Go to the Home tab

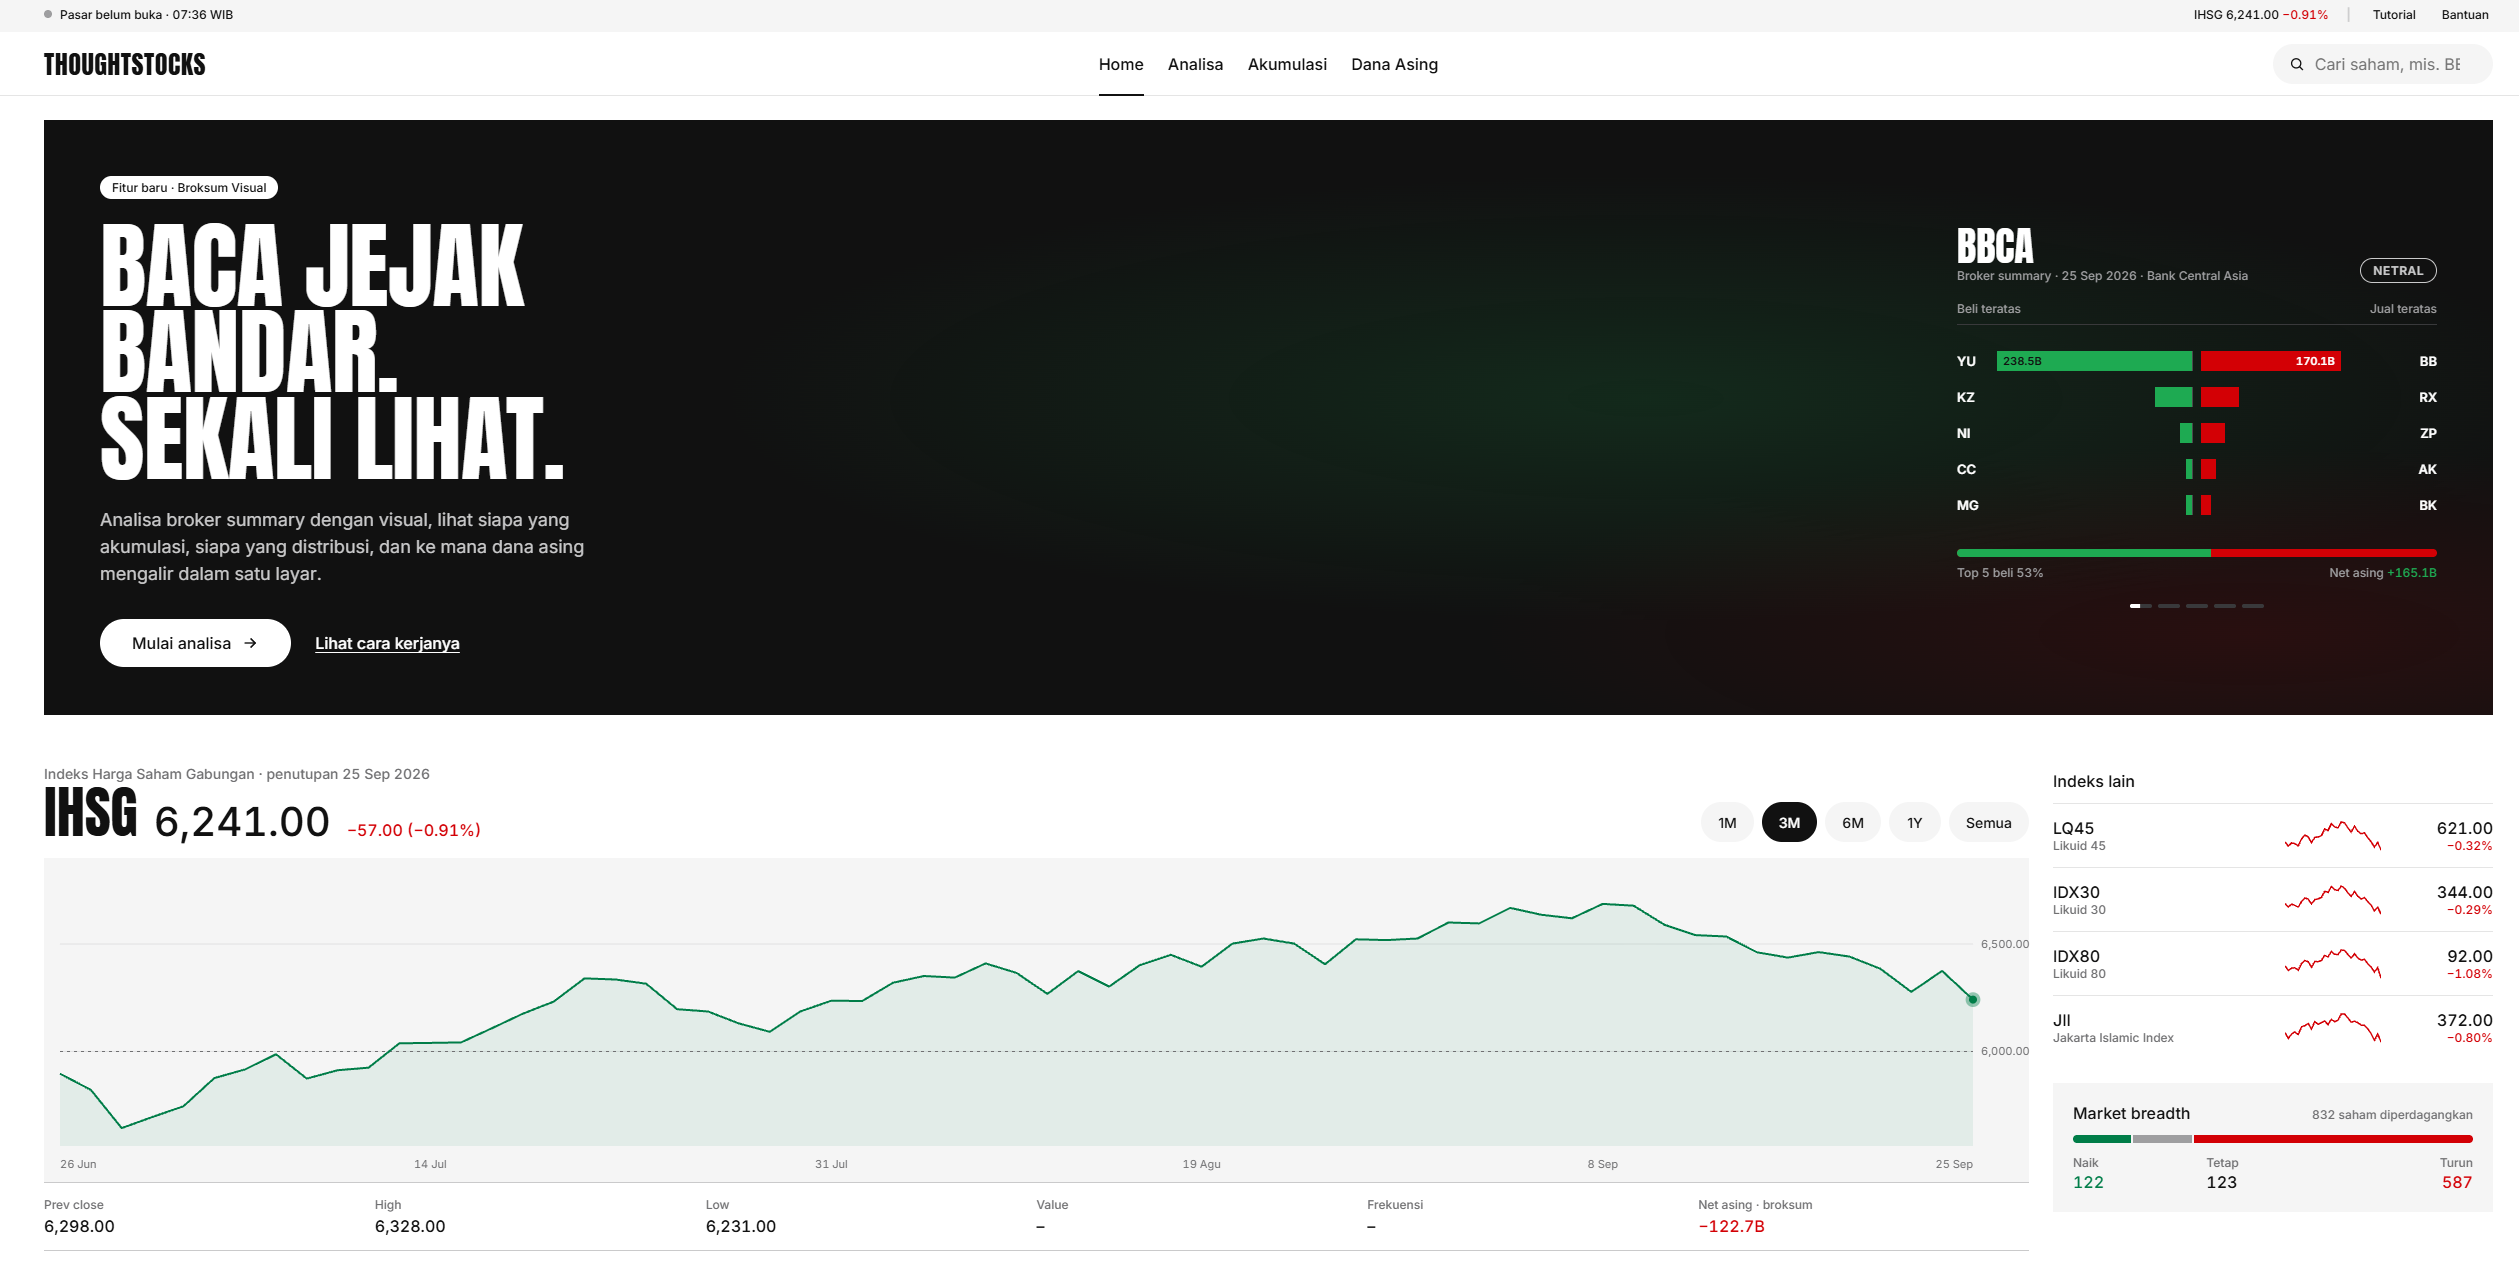point(1121,65)
